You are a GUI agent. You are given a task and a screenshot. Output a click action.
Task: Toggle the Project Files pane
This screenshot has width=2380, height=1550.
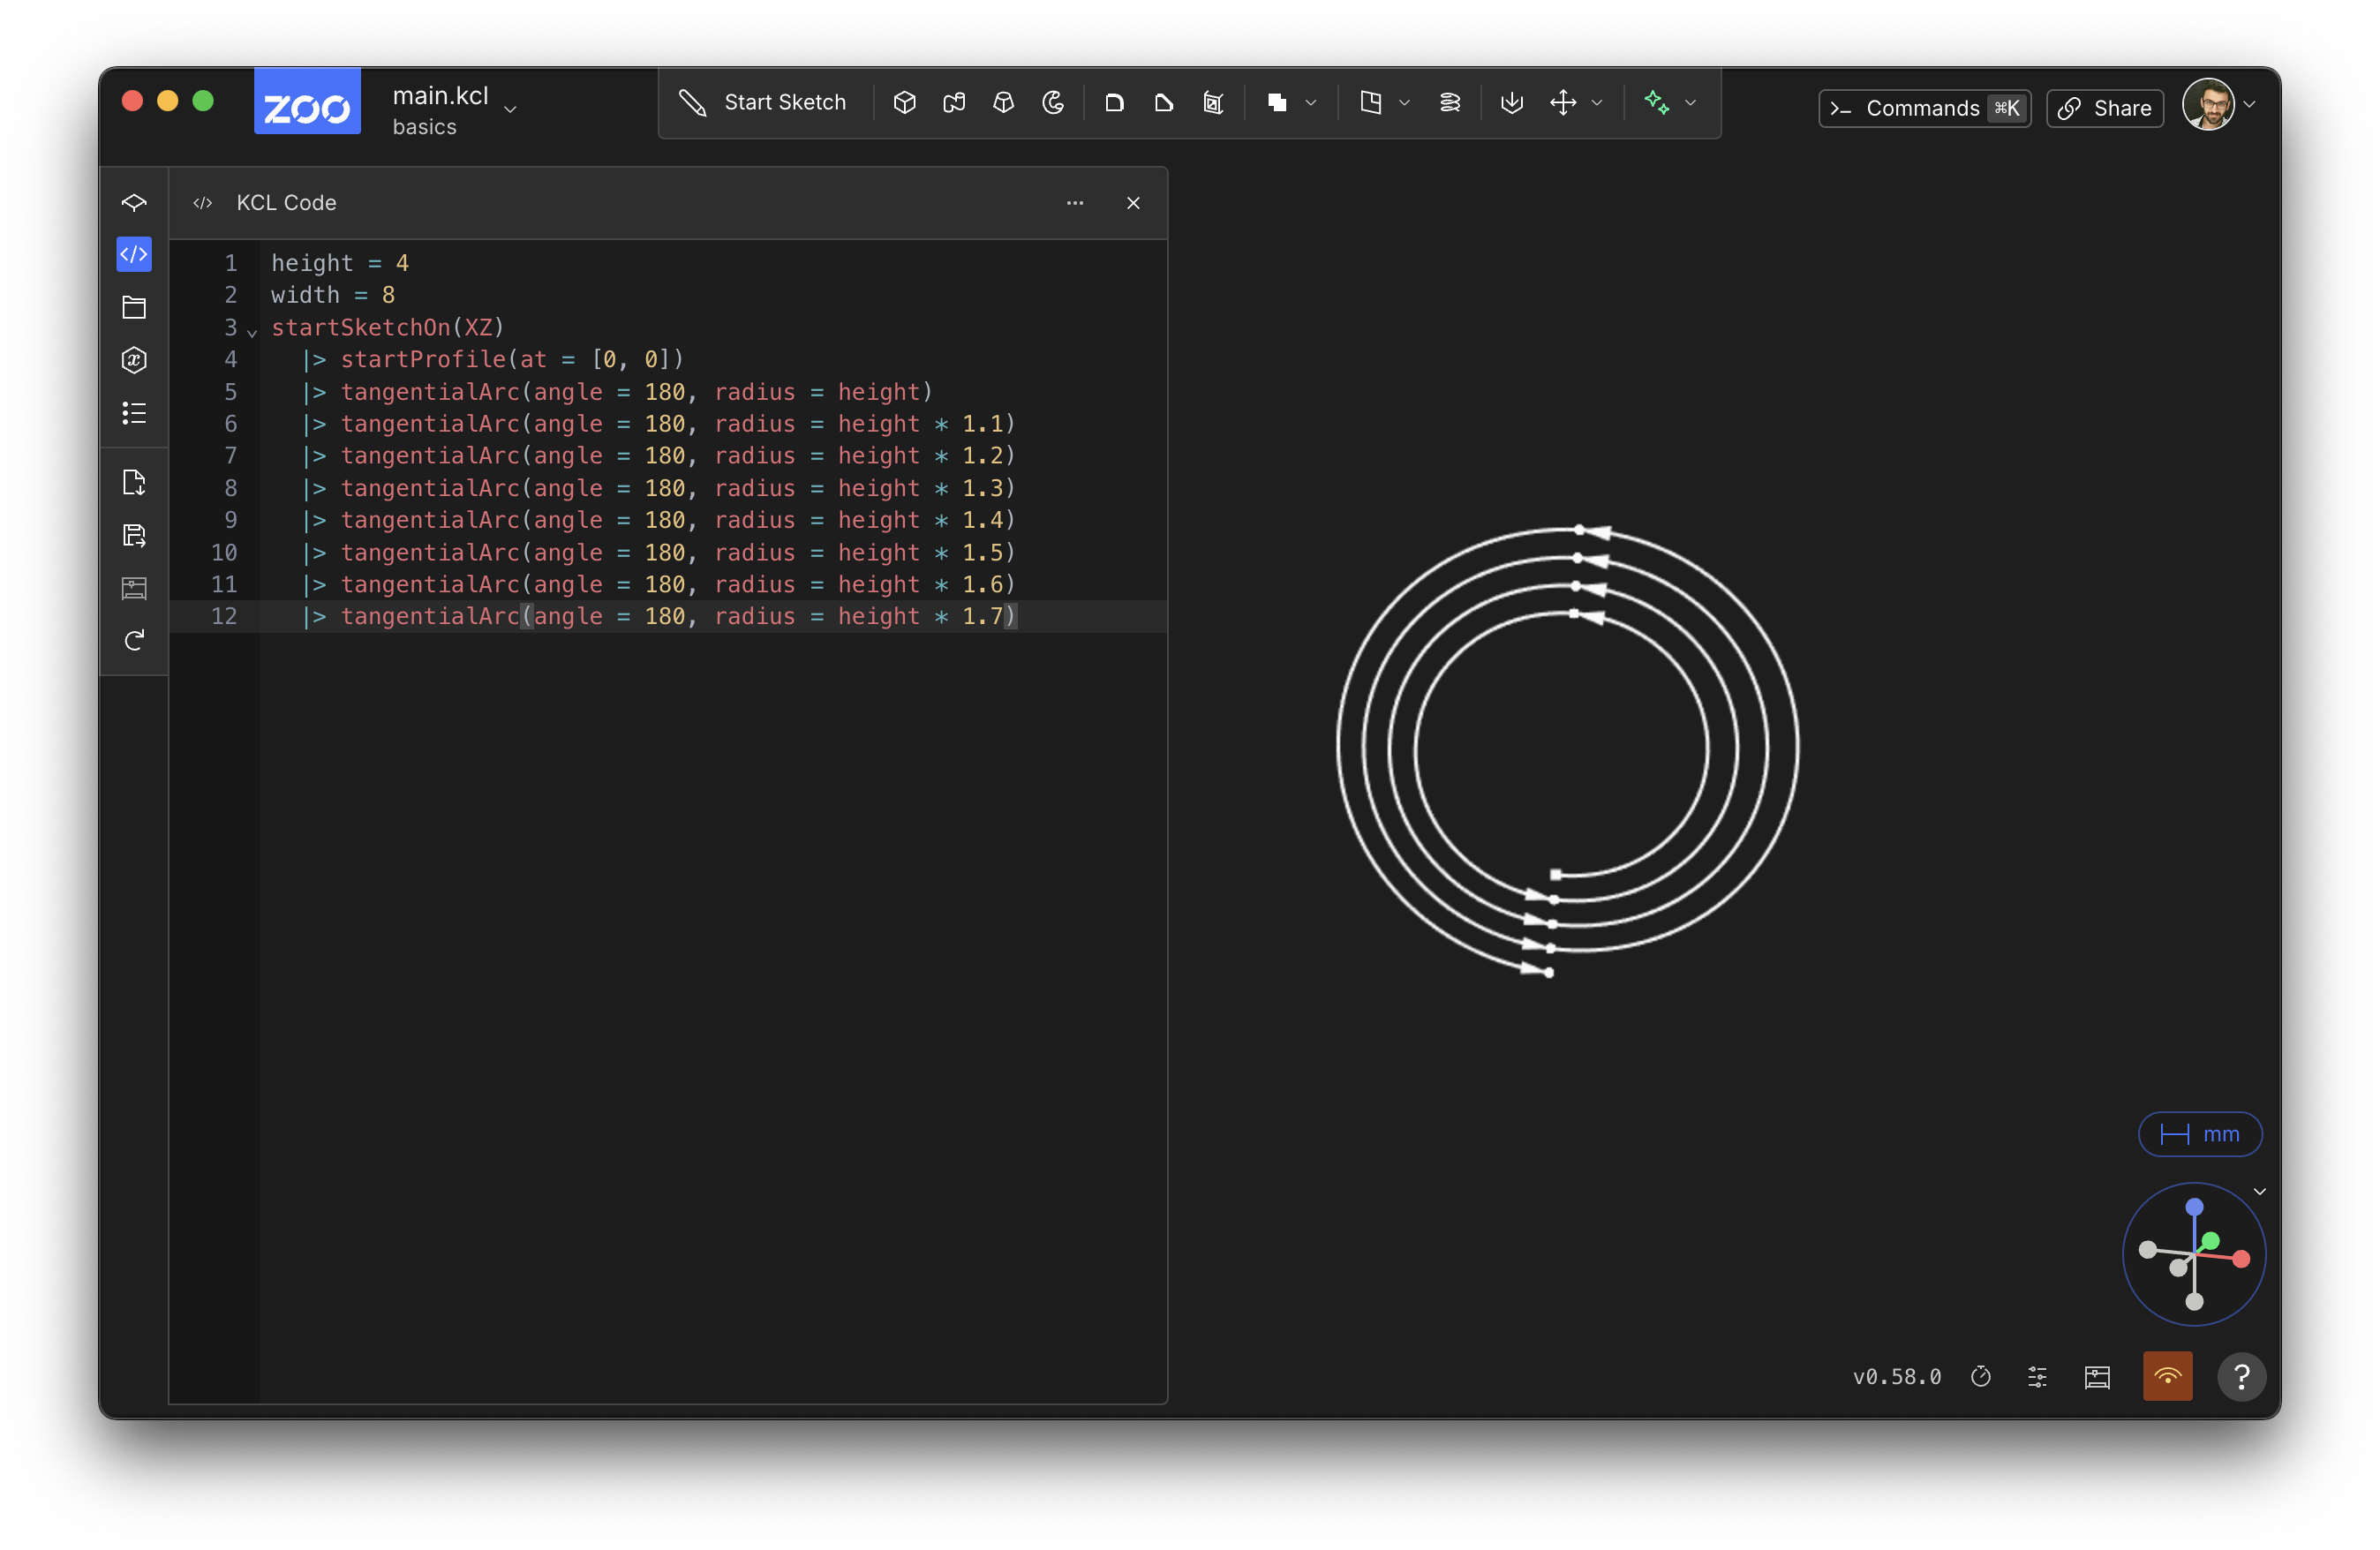[134, 307]
